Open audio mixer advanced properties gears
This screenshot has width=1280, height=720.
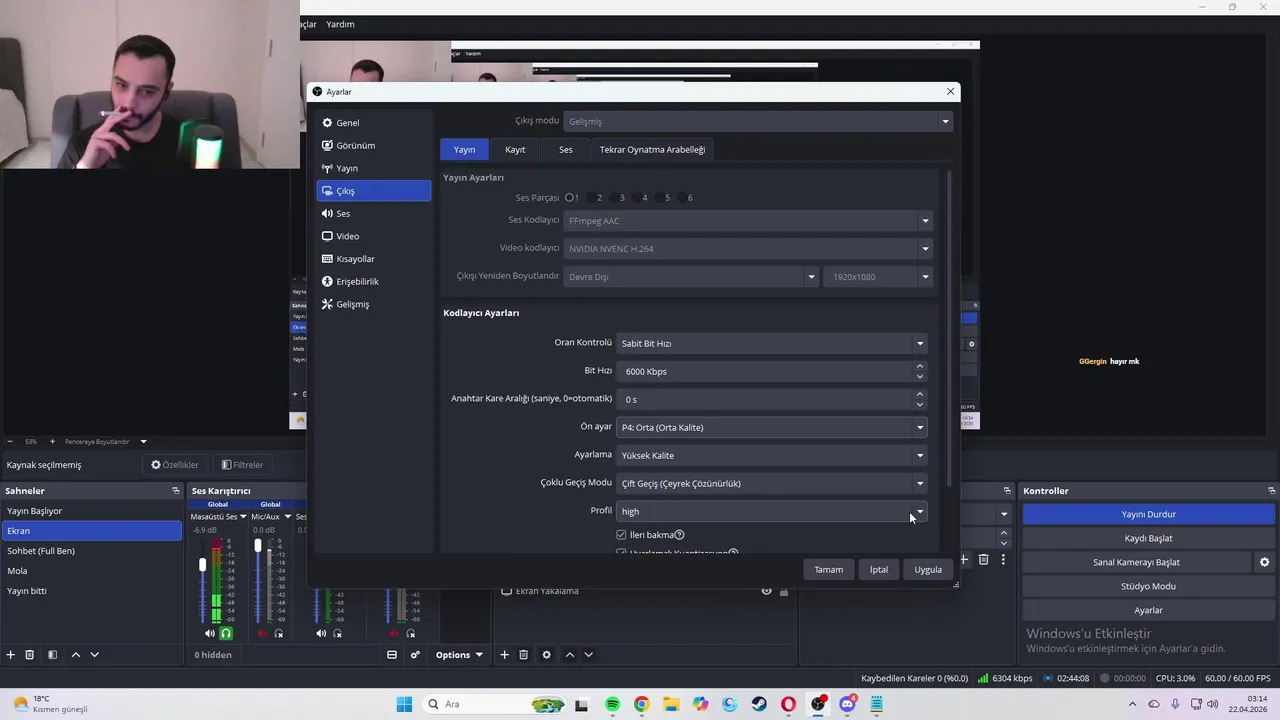pos(415,655)
